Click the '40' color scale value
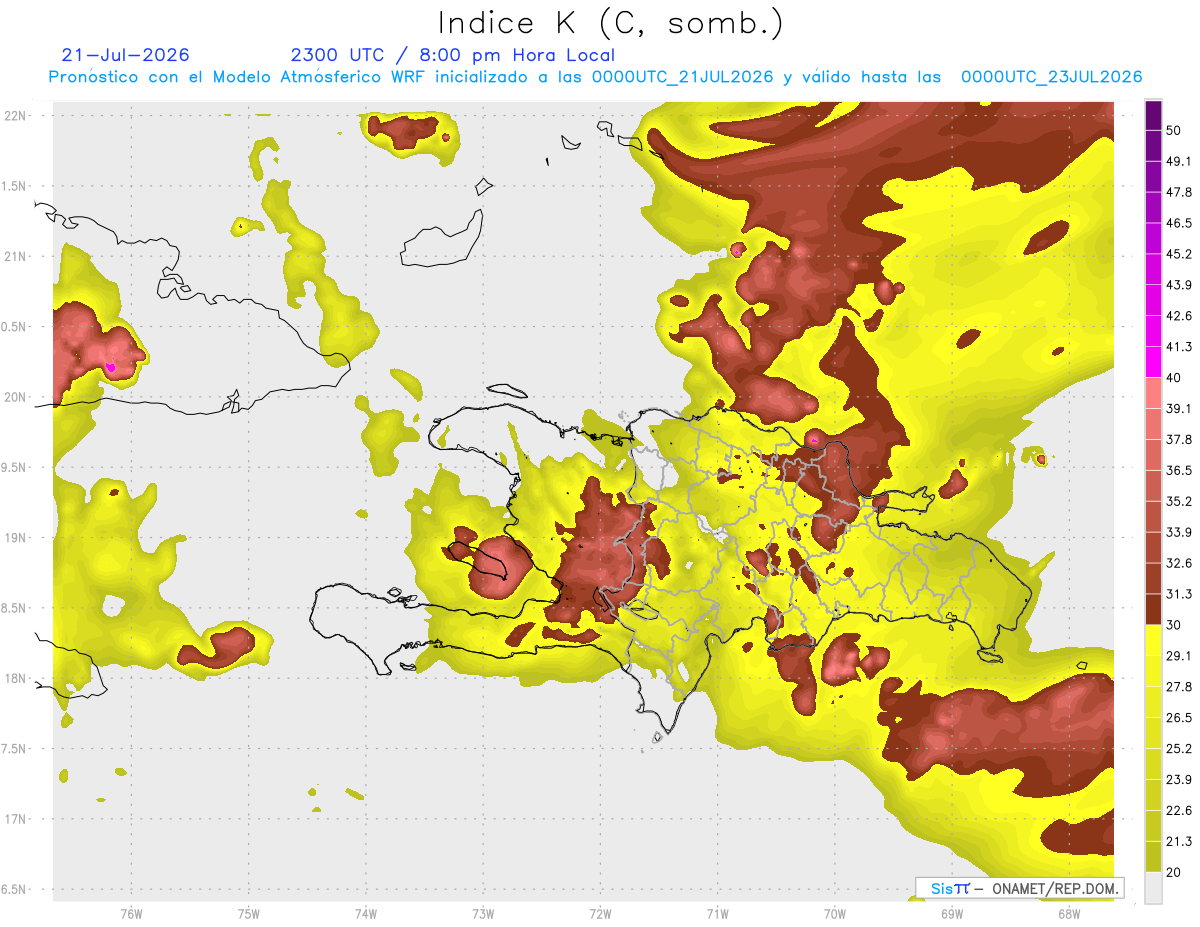This screenshot has width=1200, height=927. point(1175,378)
